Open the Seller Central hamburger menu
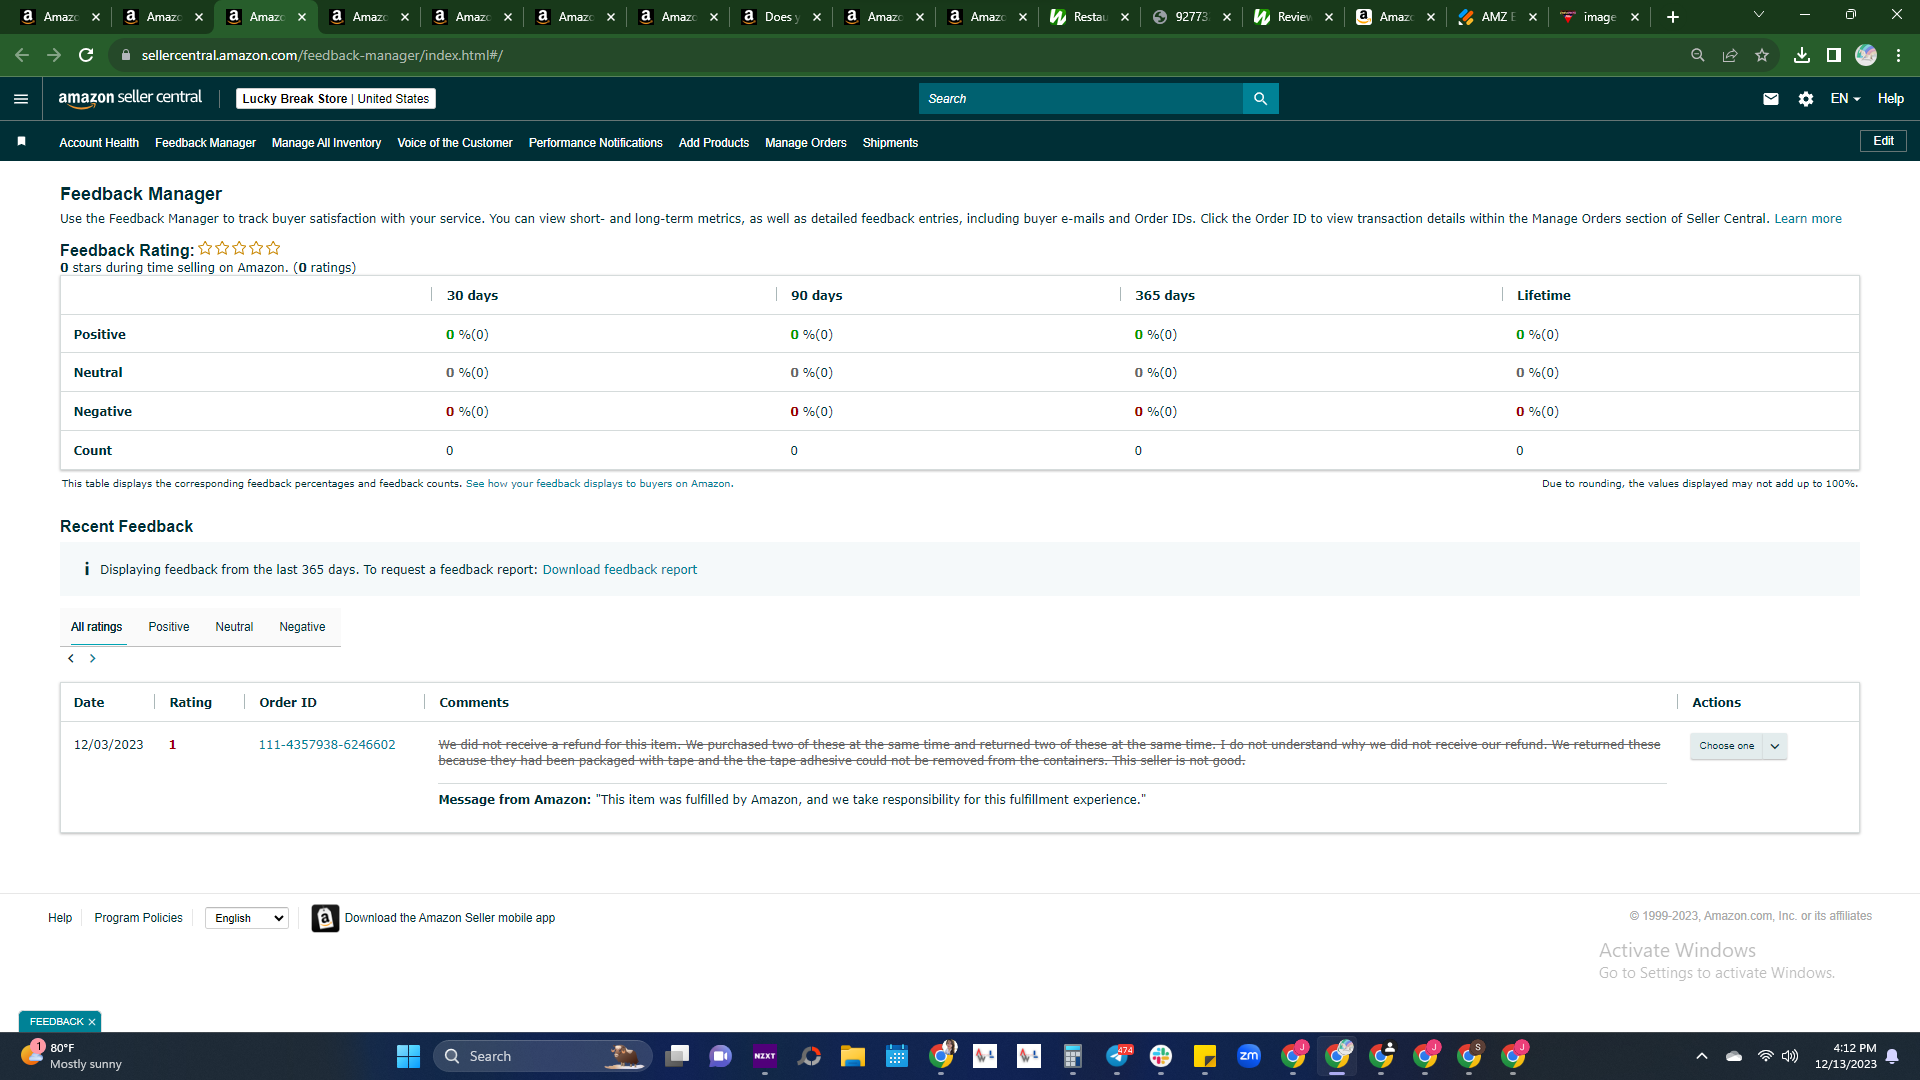This screenshot has height=1080, width=1920. pos(21,99)
